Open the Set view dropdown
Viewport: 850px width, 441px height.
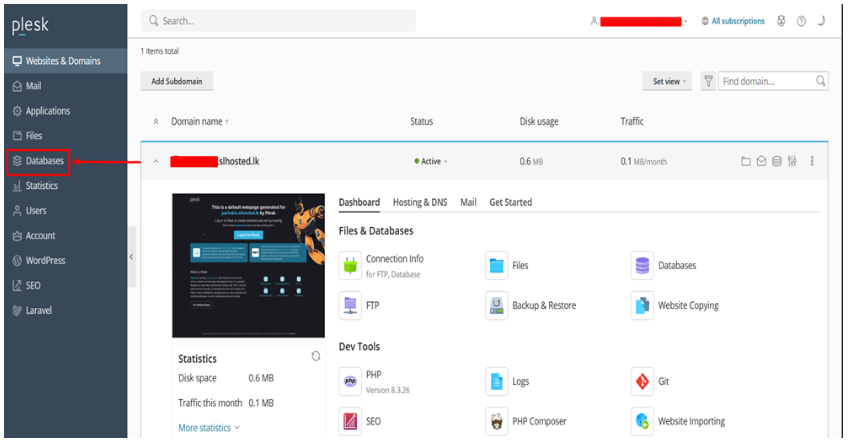tap(669, 81)
